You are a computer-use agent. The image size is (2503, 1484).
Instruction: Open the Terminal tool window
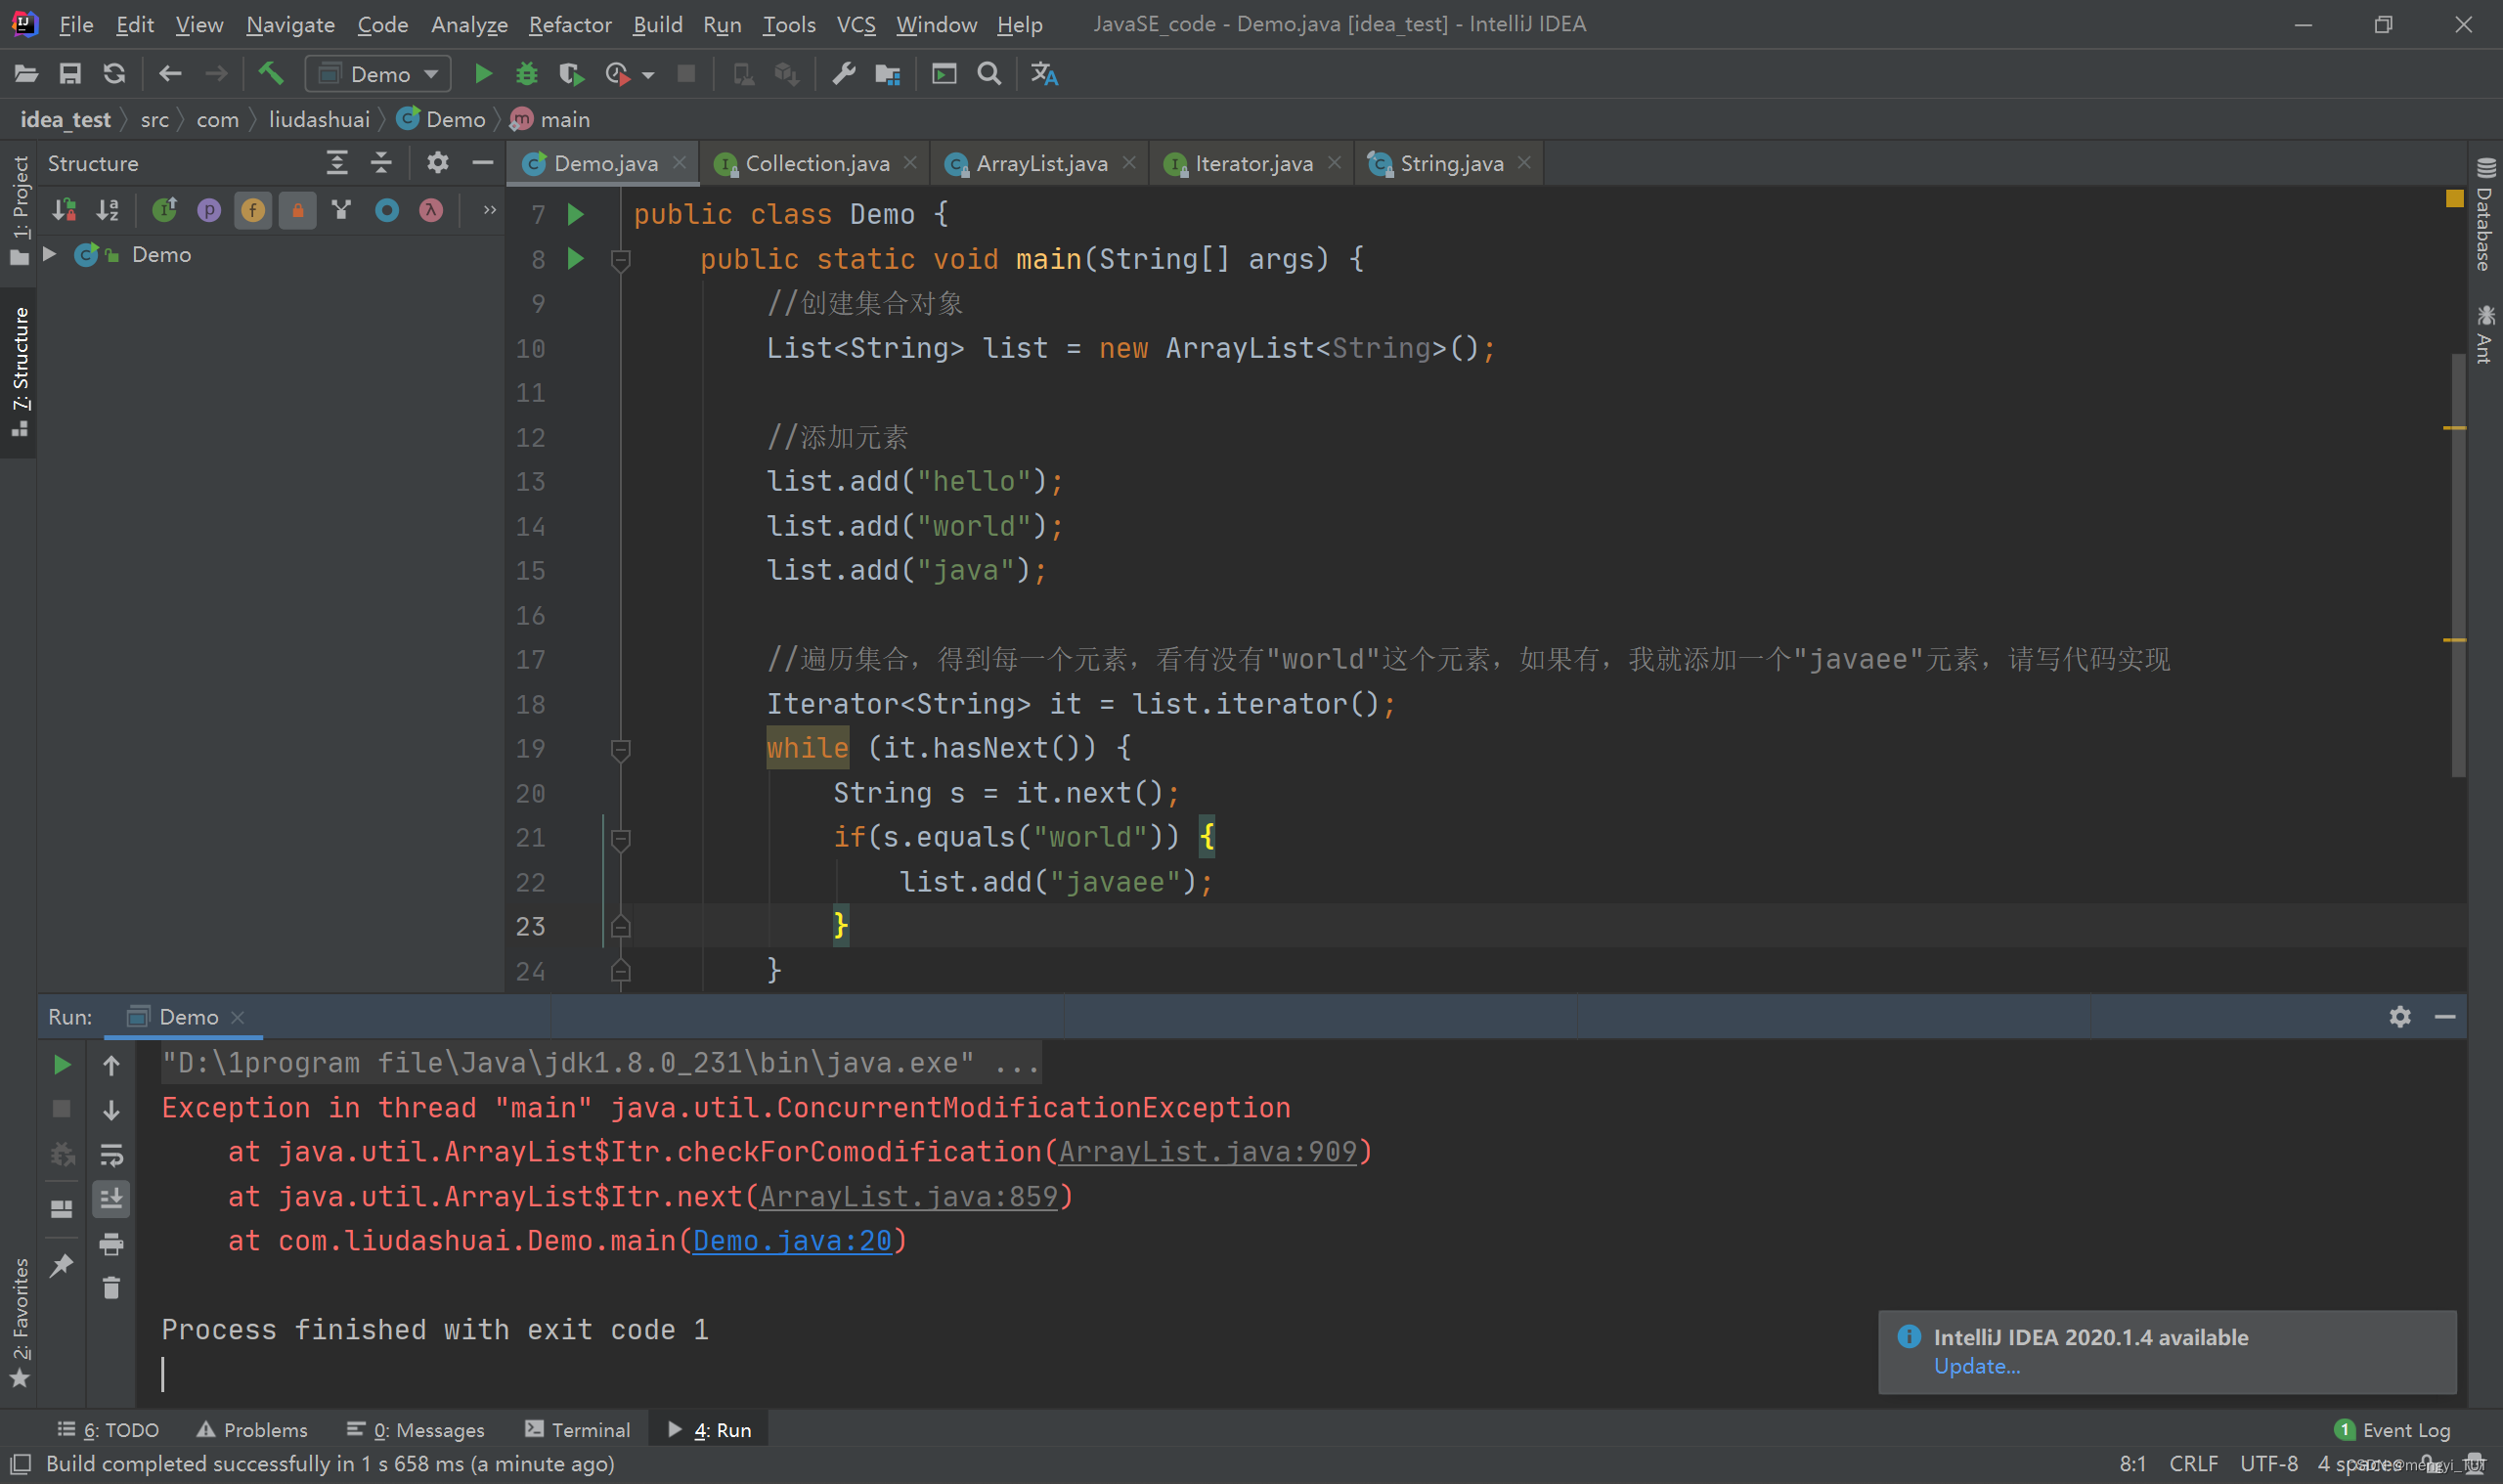click(577, 1430)
